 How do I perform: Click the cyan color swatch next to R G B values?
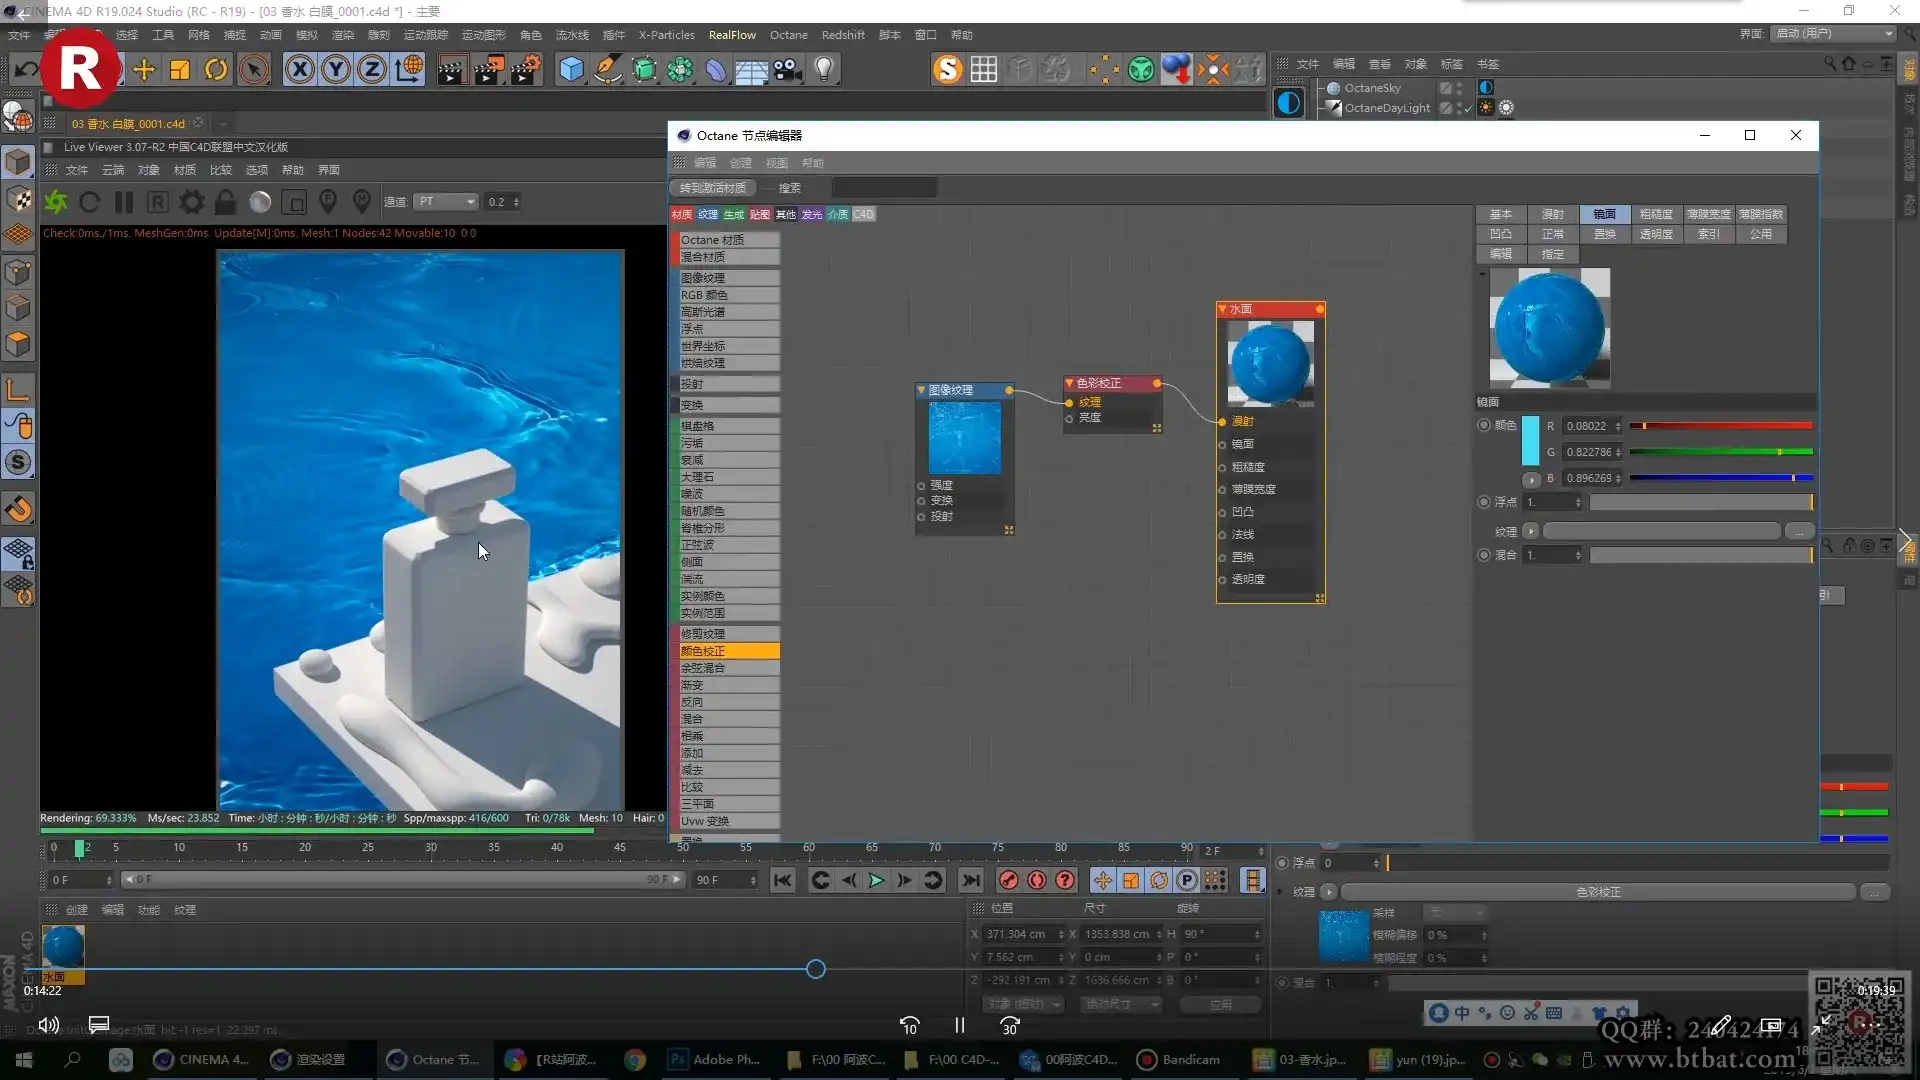tap(1531, 440)
